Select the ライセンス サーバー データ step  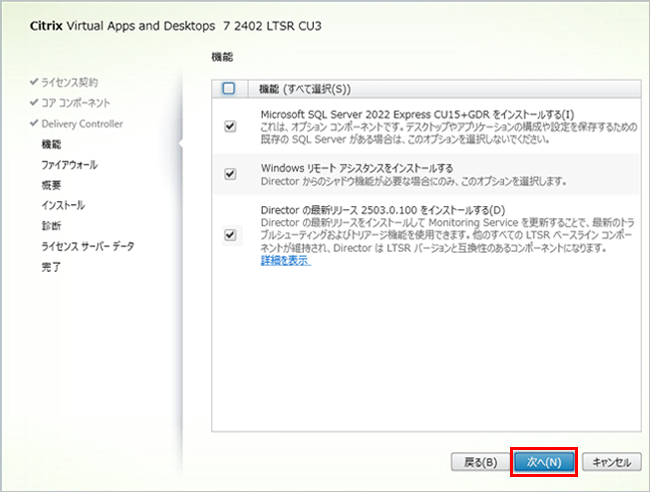pyautogui.click(x=86, y=246)
